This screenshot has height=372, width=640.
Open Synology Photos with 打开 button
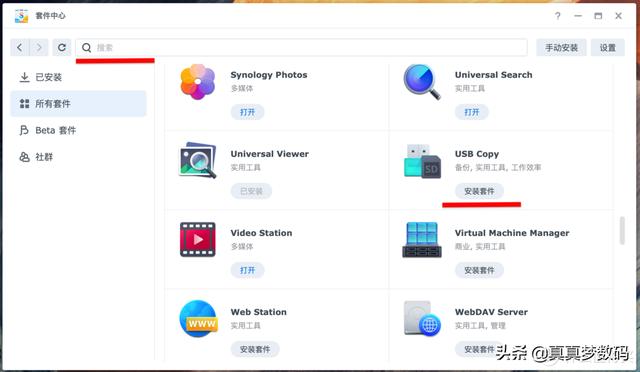pos(247,112)
